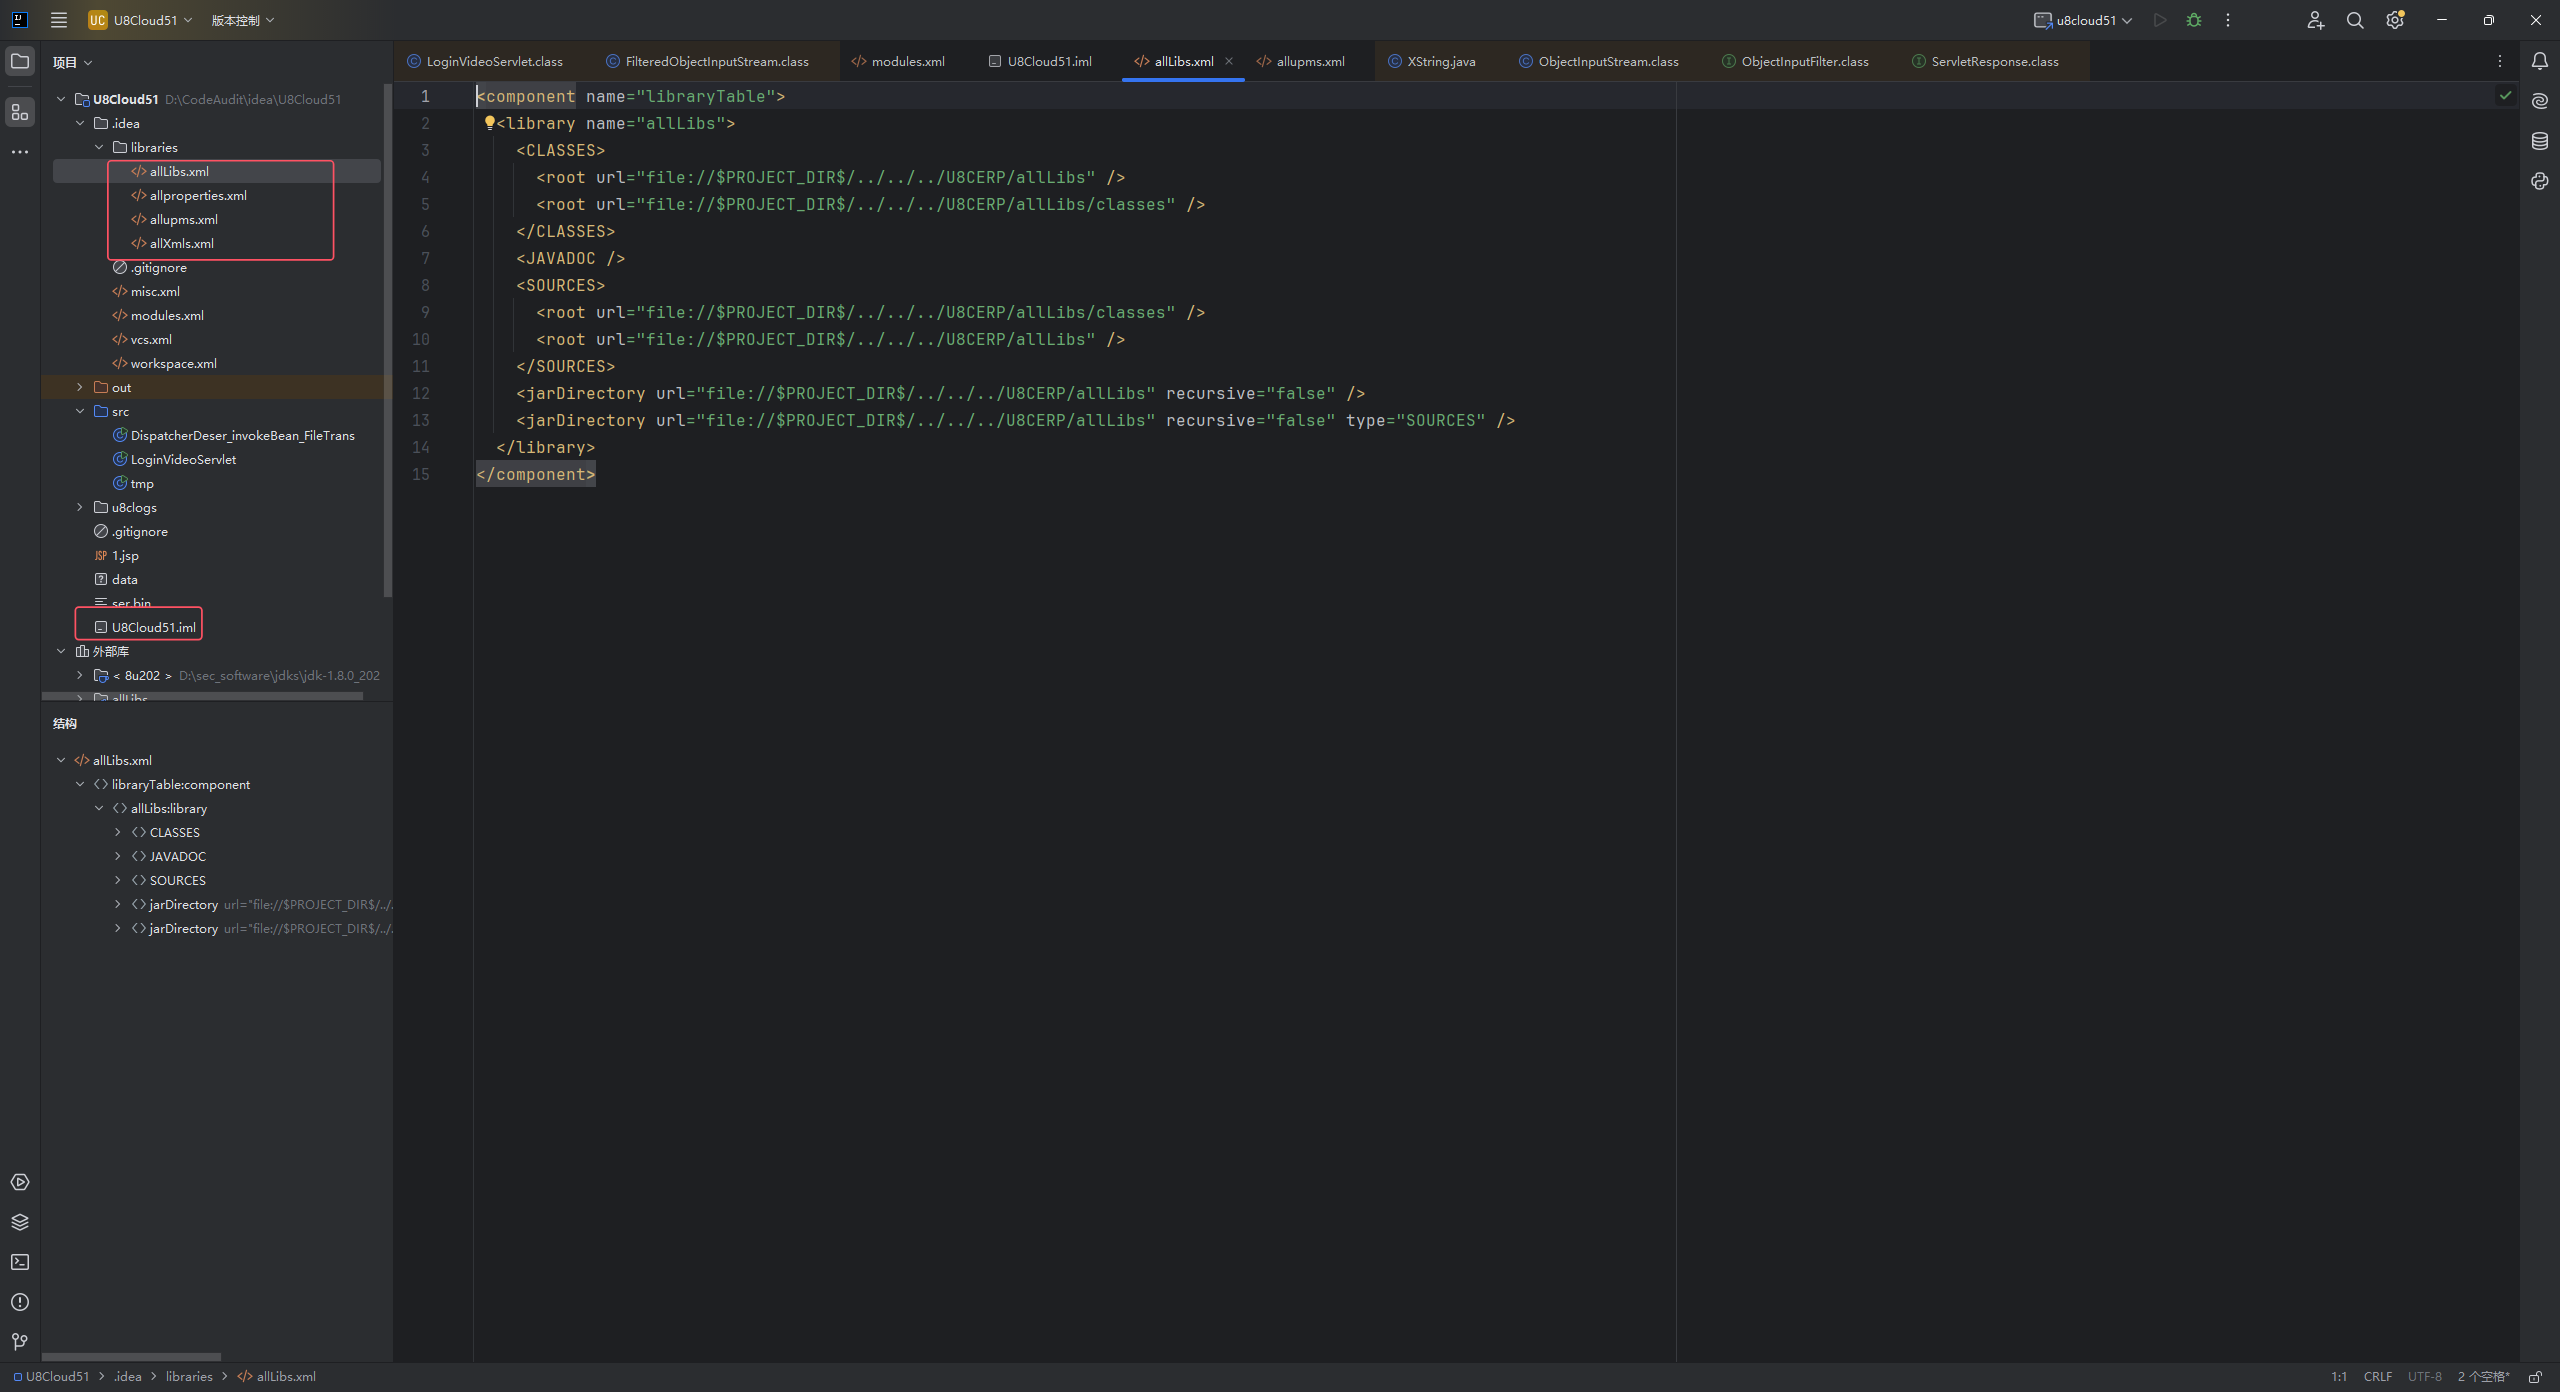Click the Debug bug icon
The image size is (2560, 1392).
click(2194, 20)
